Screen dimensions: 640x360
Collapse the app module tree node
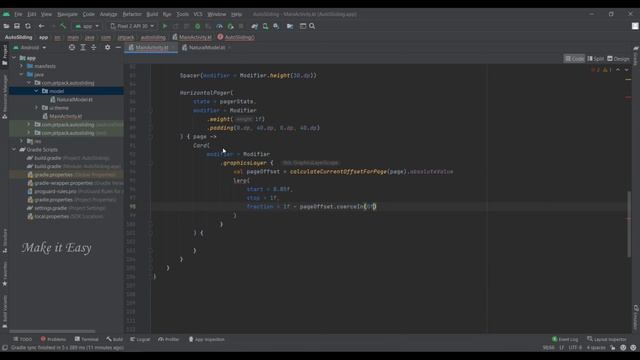[x=14, y=58]
